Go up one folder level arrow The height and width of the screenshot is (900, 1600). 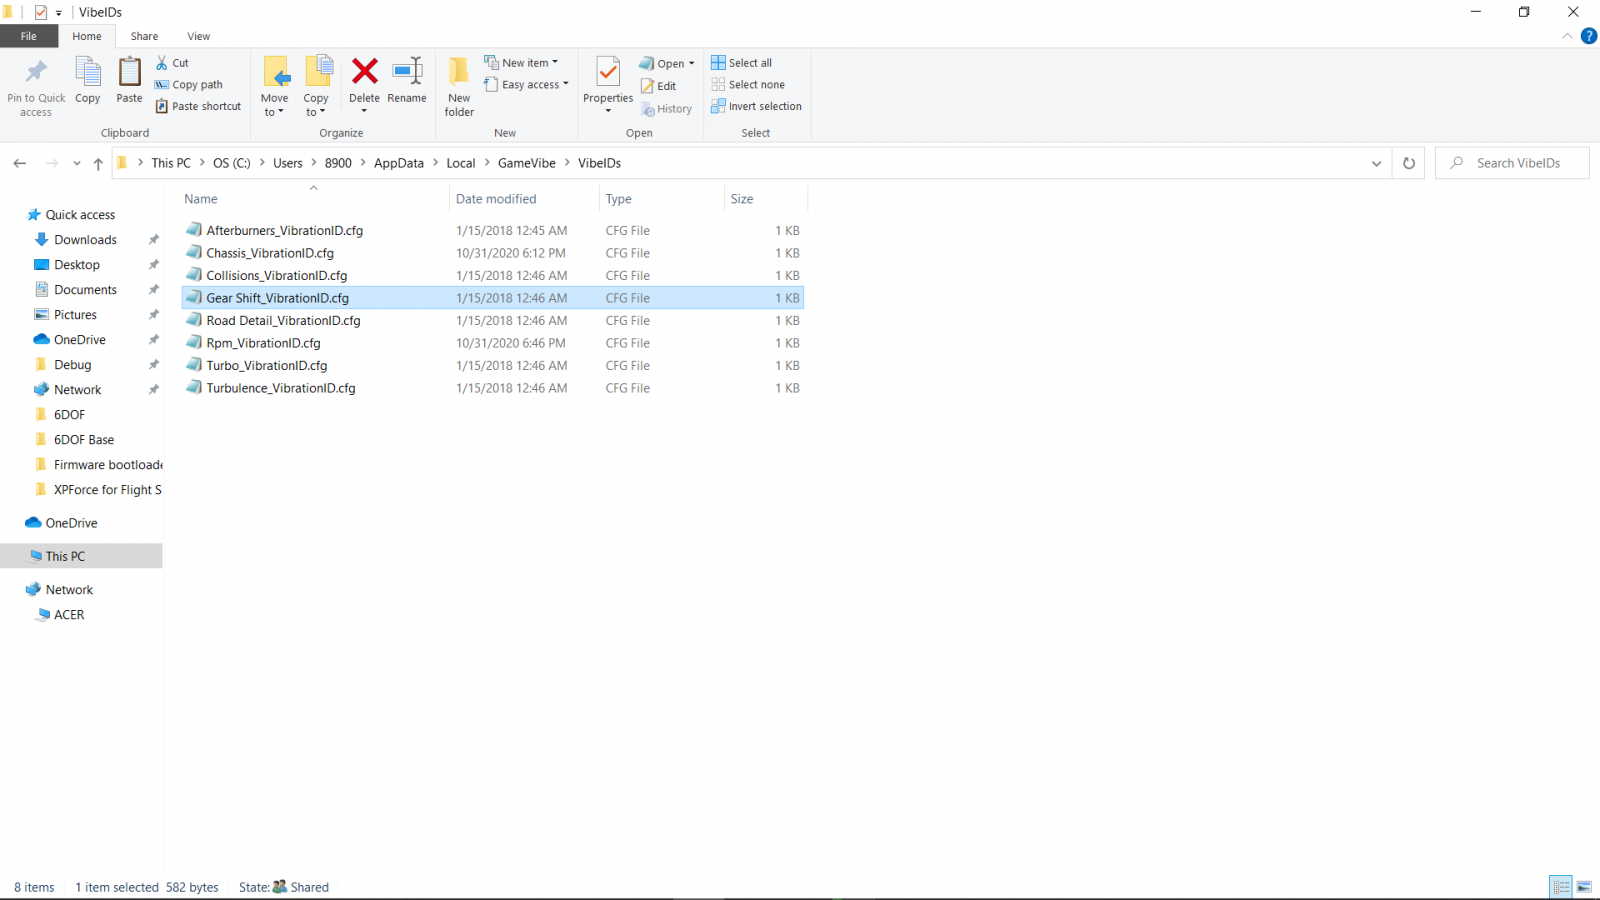[98, 163]
